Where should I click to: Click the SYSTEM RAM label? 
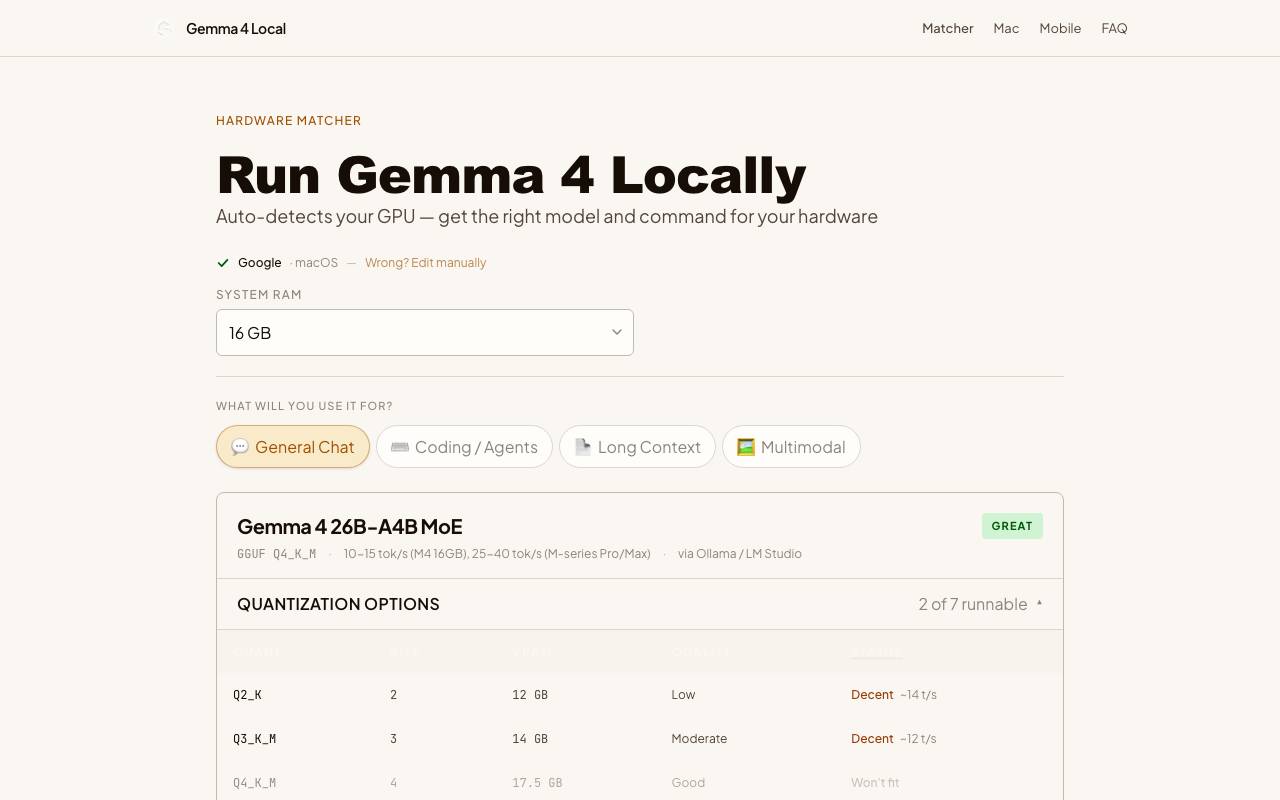point(259,295)
